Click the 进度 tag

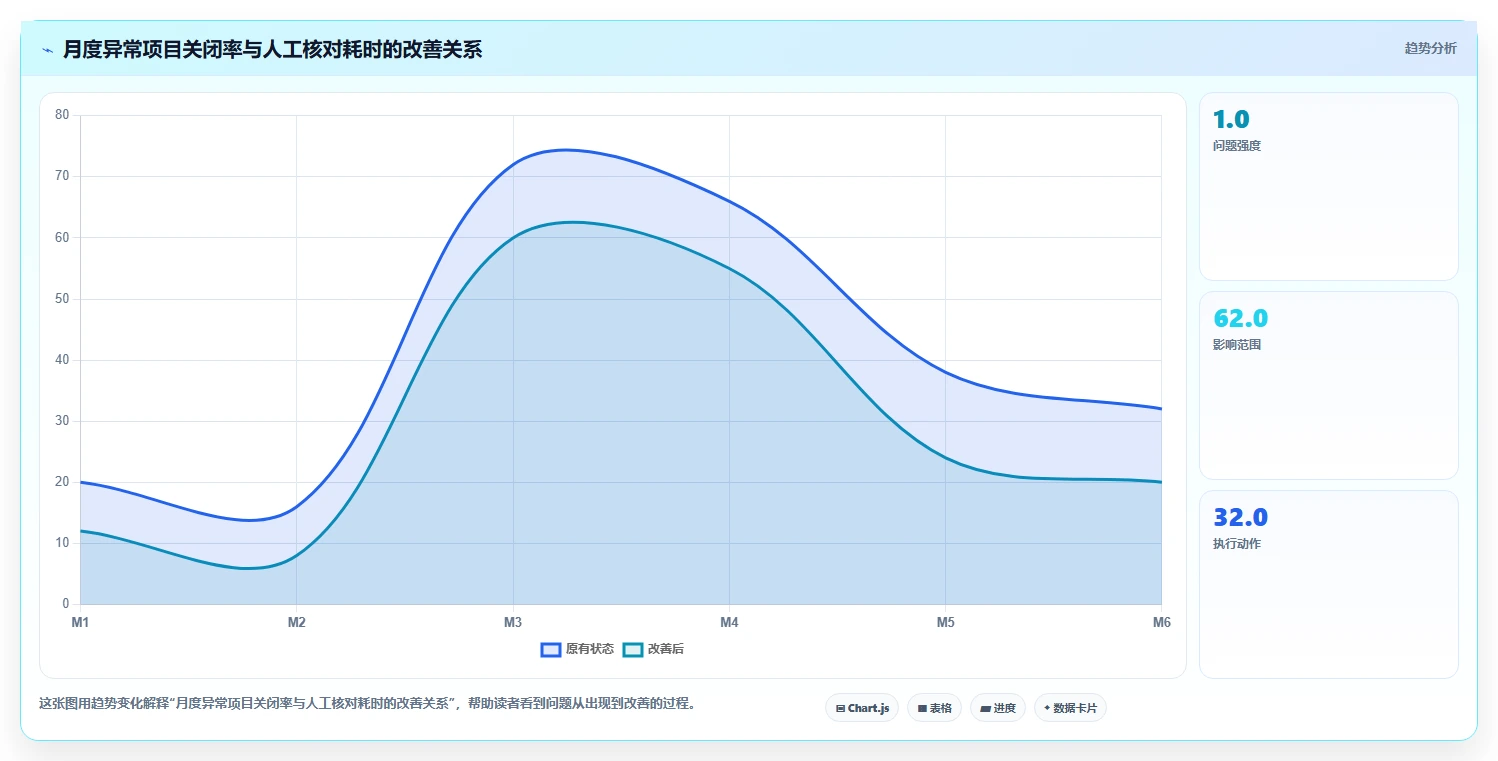click(x=998, y=708)
